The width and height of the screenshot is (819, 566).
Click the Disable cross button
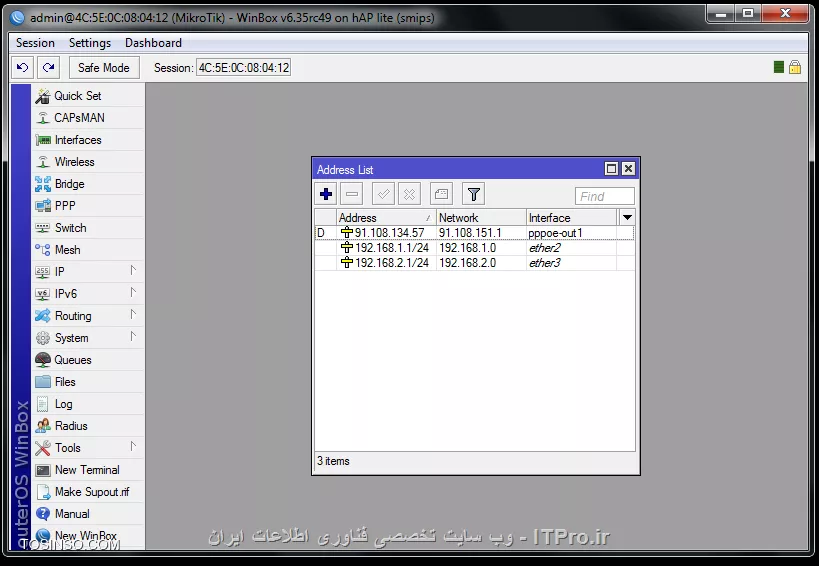410,194
